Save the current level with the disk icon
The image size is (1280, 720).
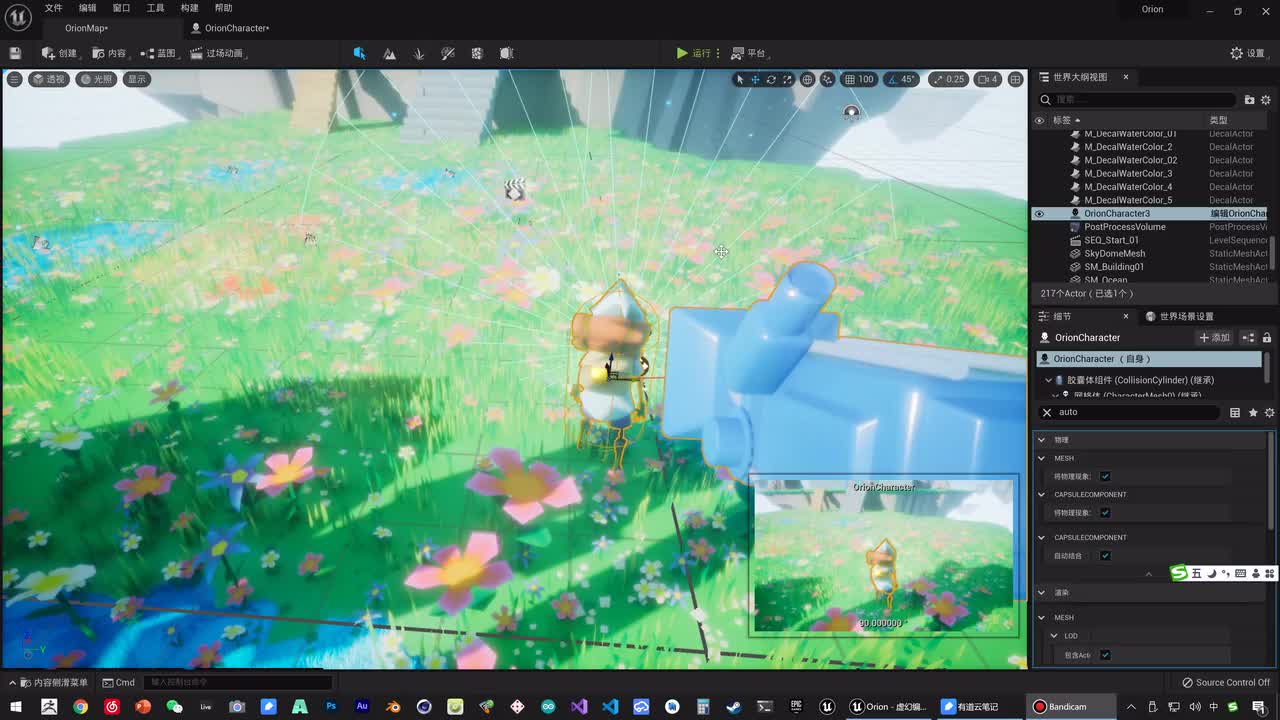pos(15,53)
